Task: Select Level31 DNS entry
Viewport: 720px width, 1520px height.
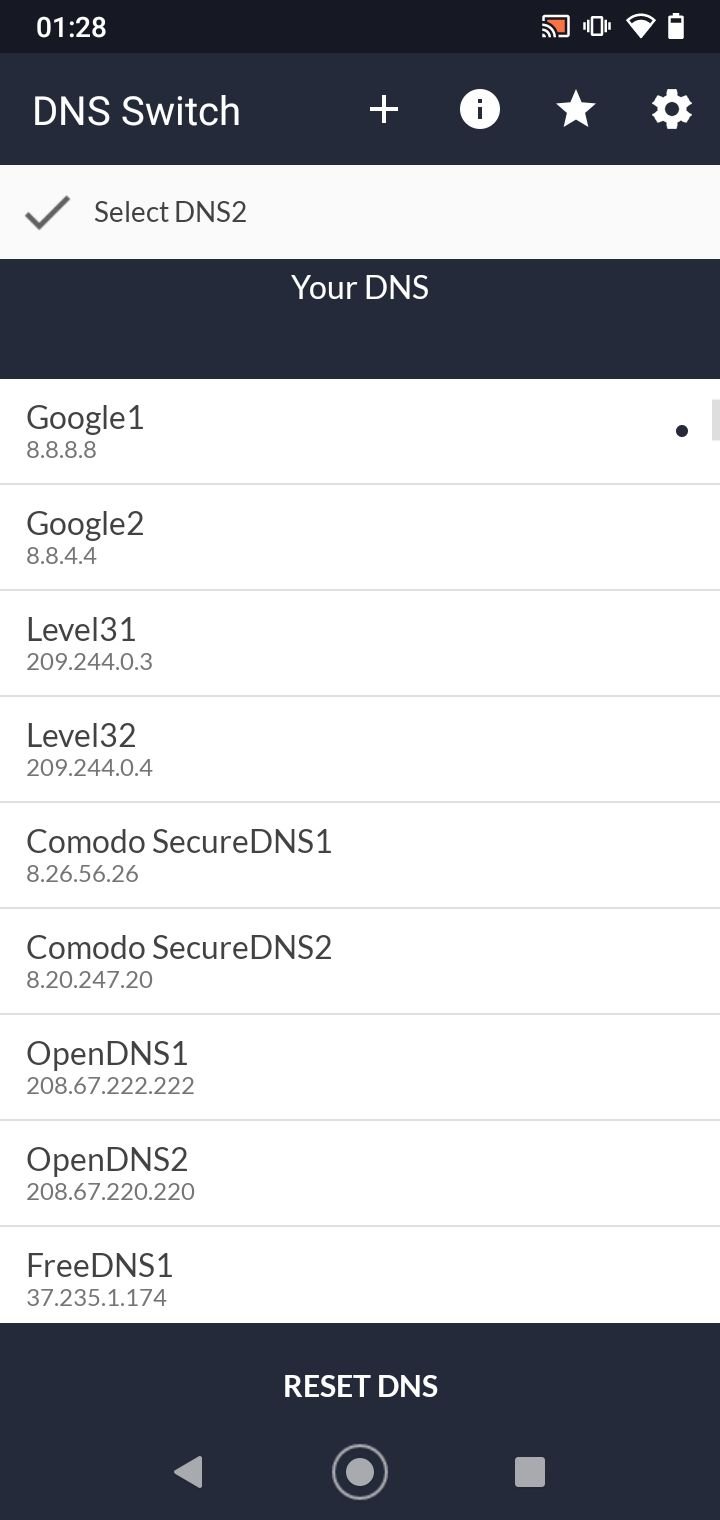Action: point(360,643)
